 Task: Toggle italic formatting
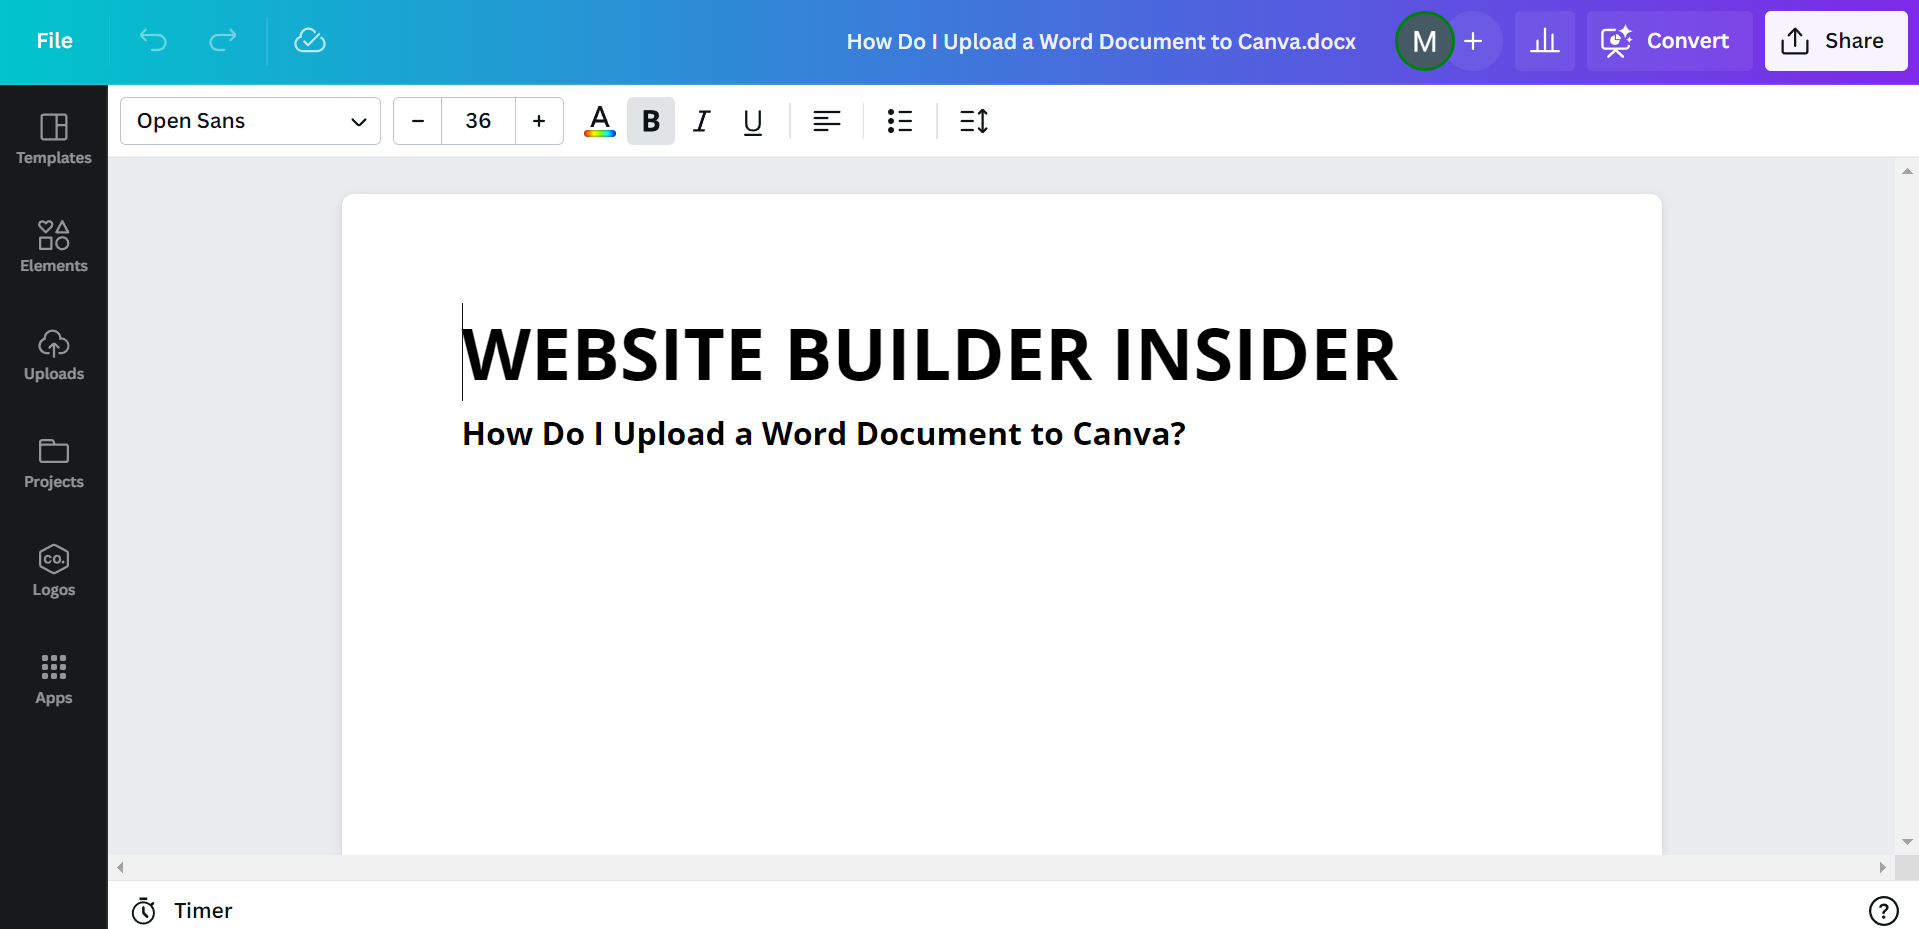[x=702, y=121]
